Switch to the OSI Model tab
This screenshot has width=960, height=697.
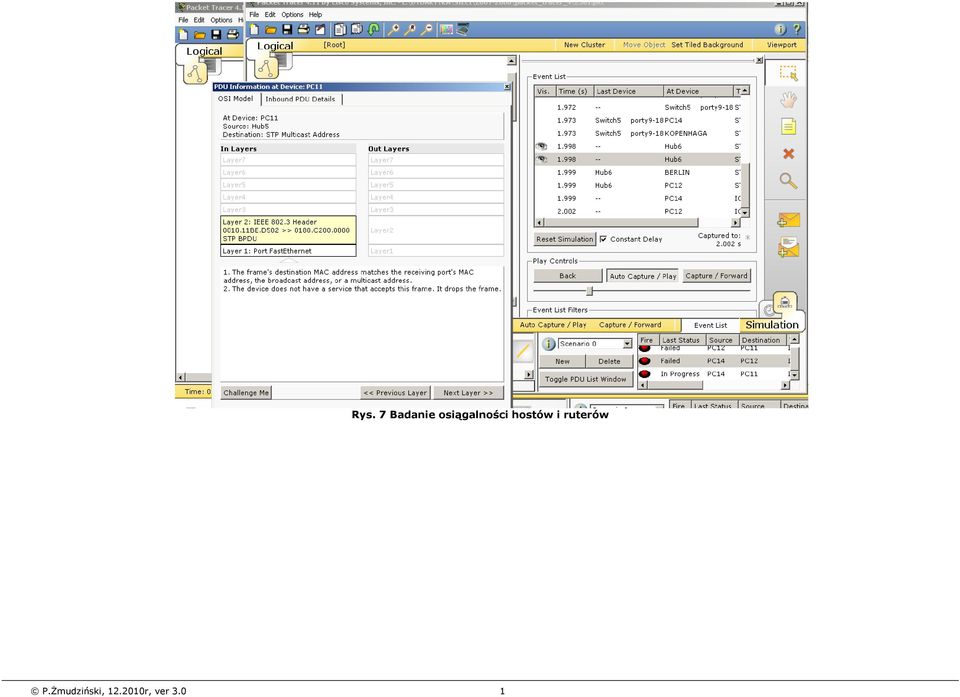[x=236, y=99]
